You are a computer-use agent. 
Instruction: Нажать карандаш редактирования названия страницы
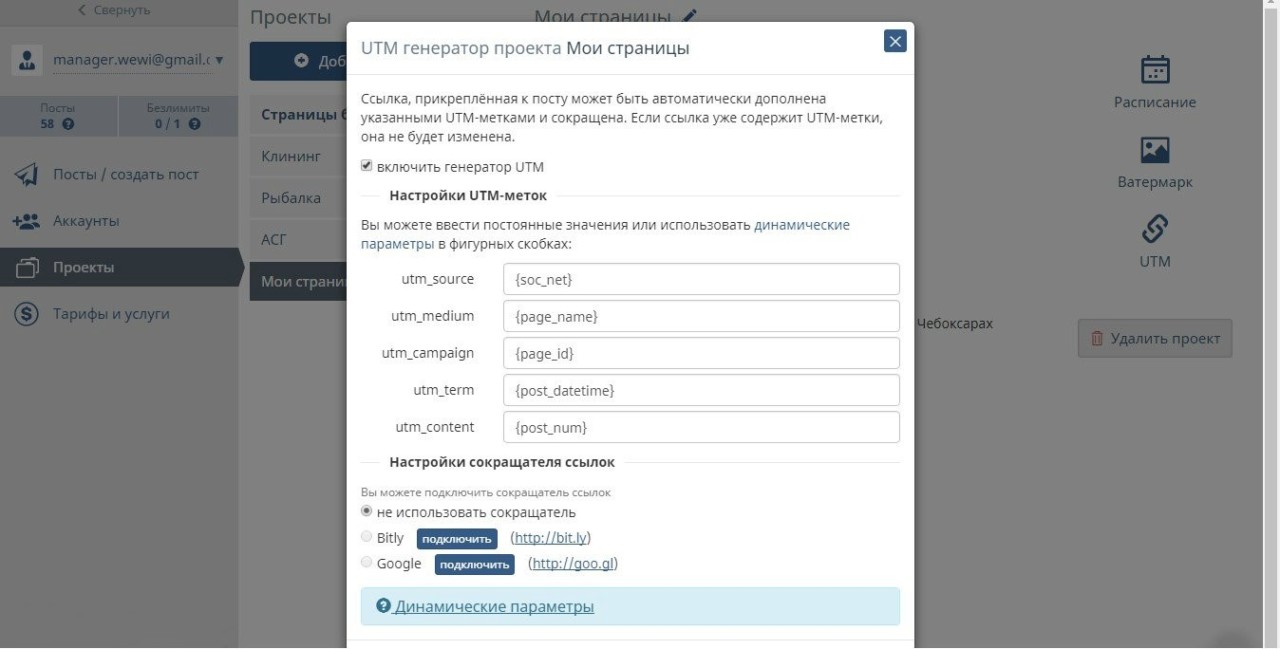tap(689, 16)
